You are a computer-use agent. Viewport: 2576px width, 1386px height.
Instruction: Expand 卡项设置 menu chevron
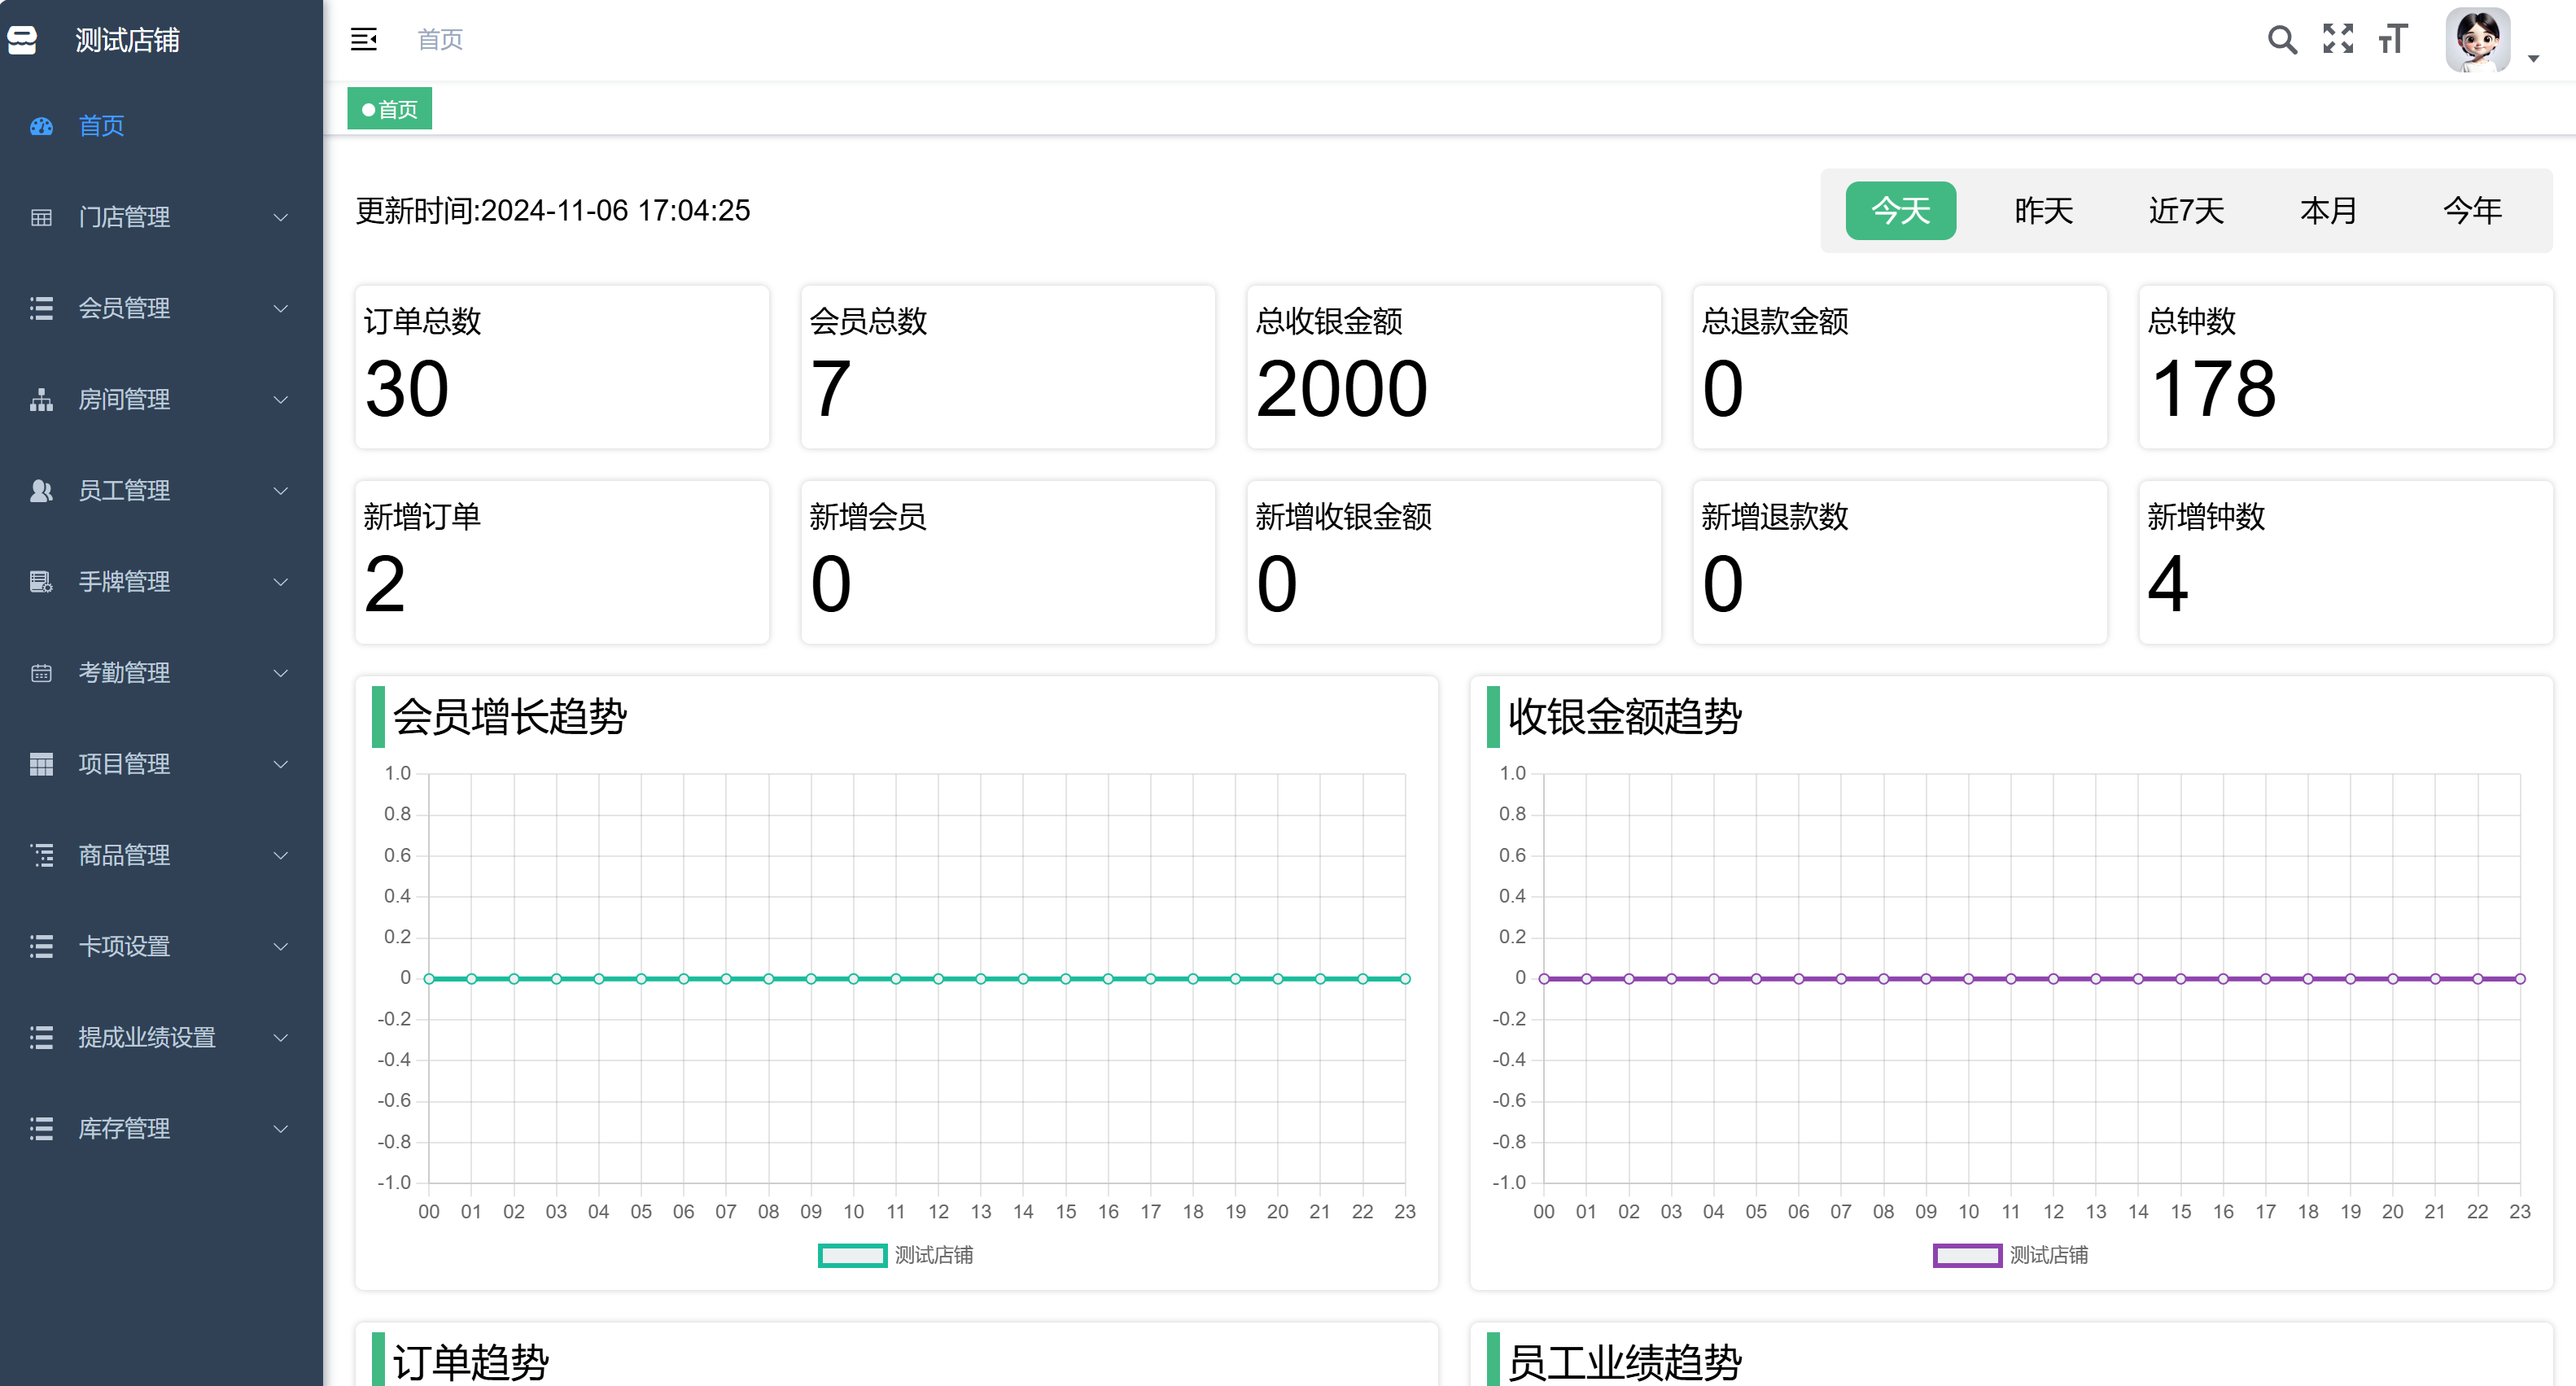281,946
